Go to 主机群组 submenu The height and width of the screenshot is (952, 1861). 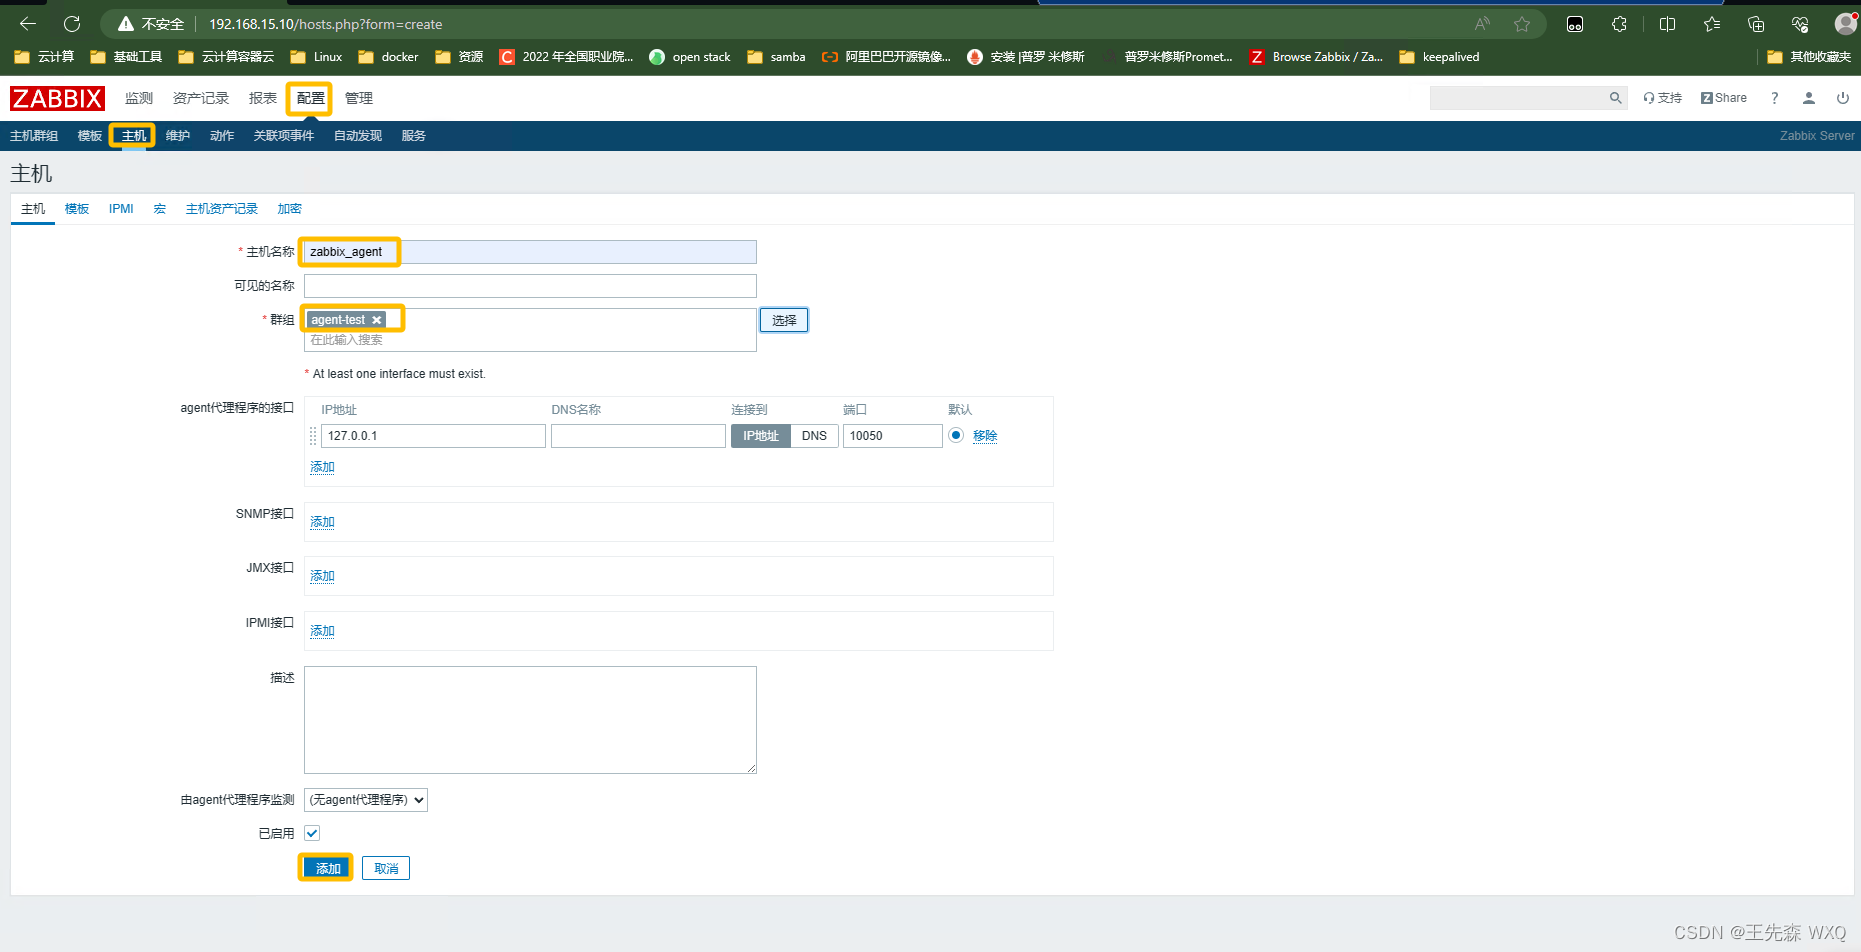point(34,136)
